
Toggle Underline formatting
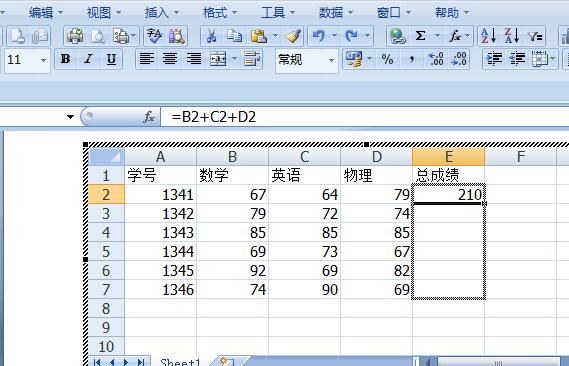pos(111,59)
